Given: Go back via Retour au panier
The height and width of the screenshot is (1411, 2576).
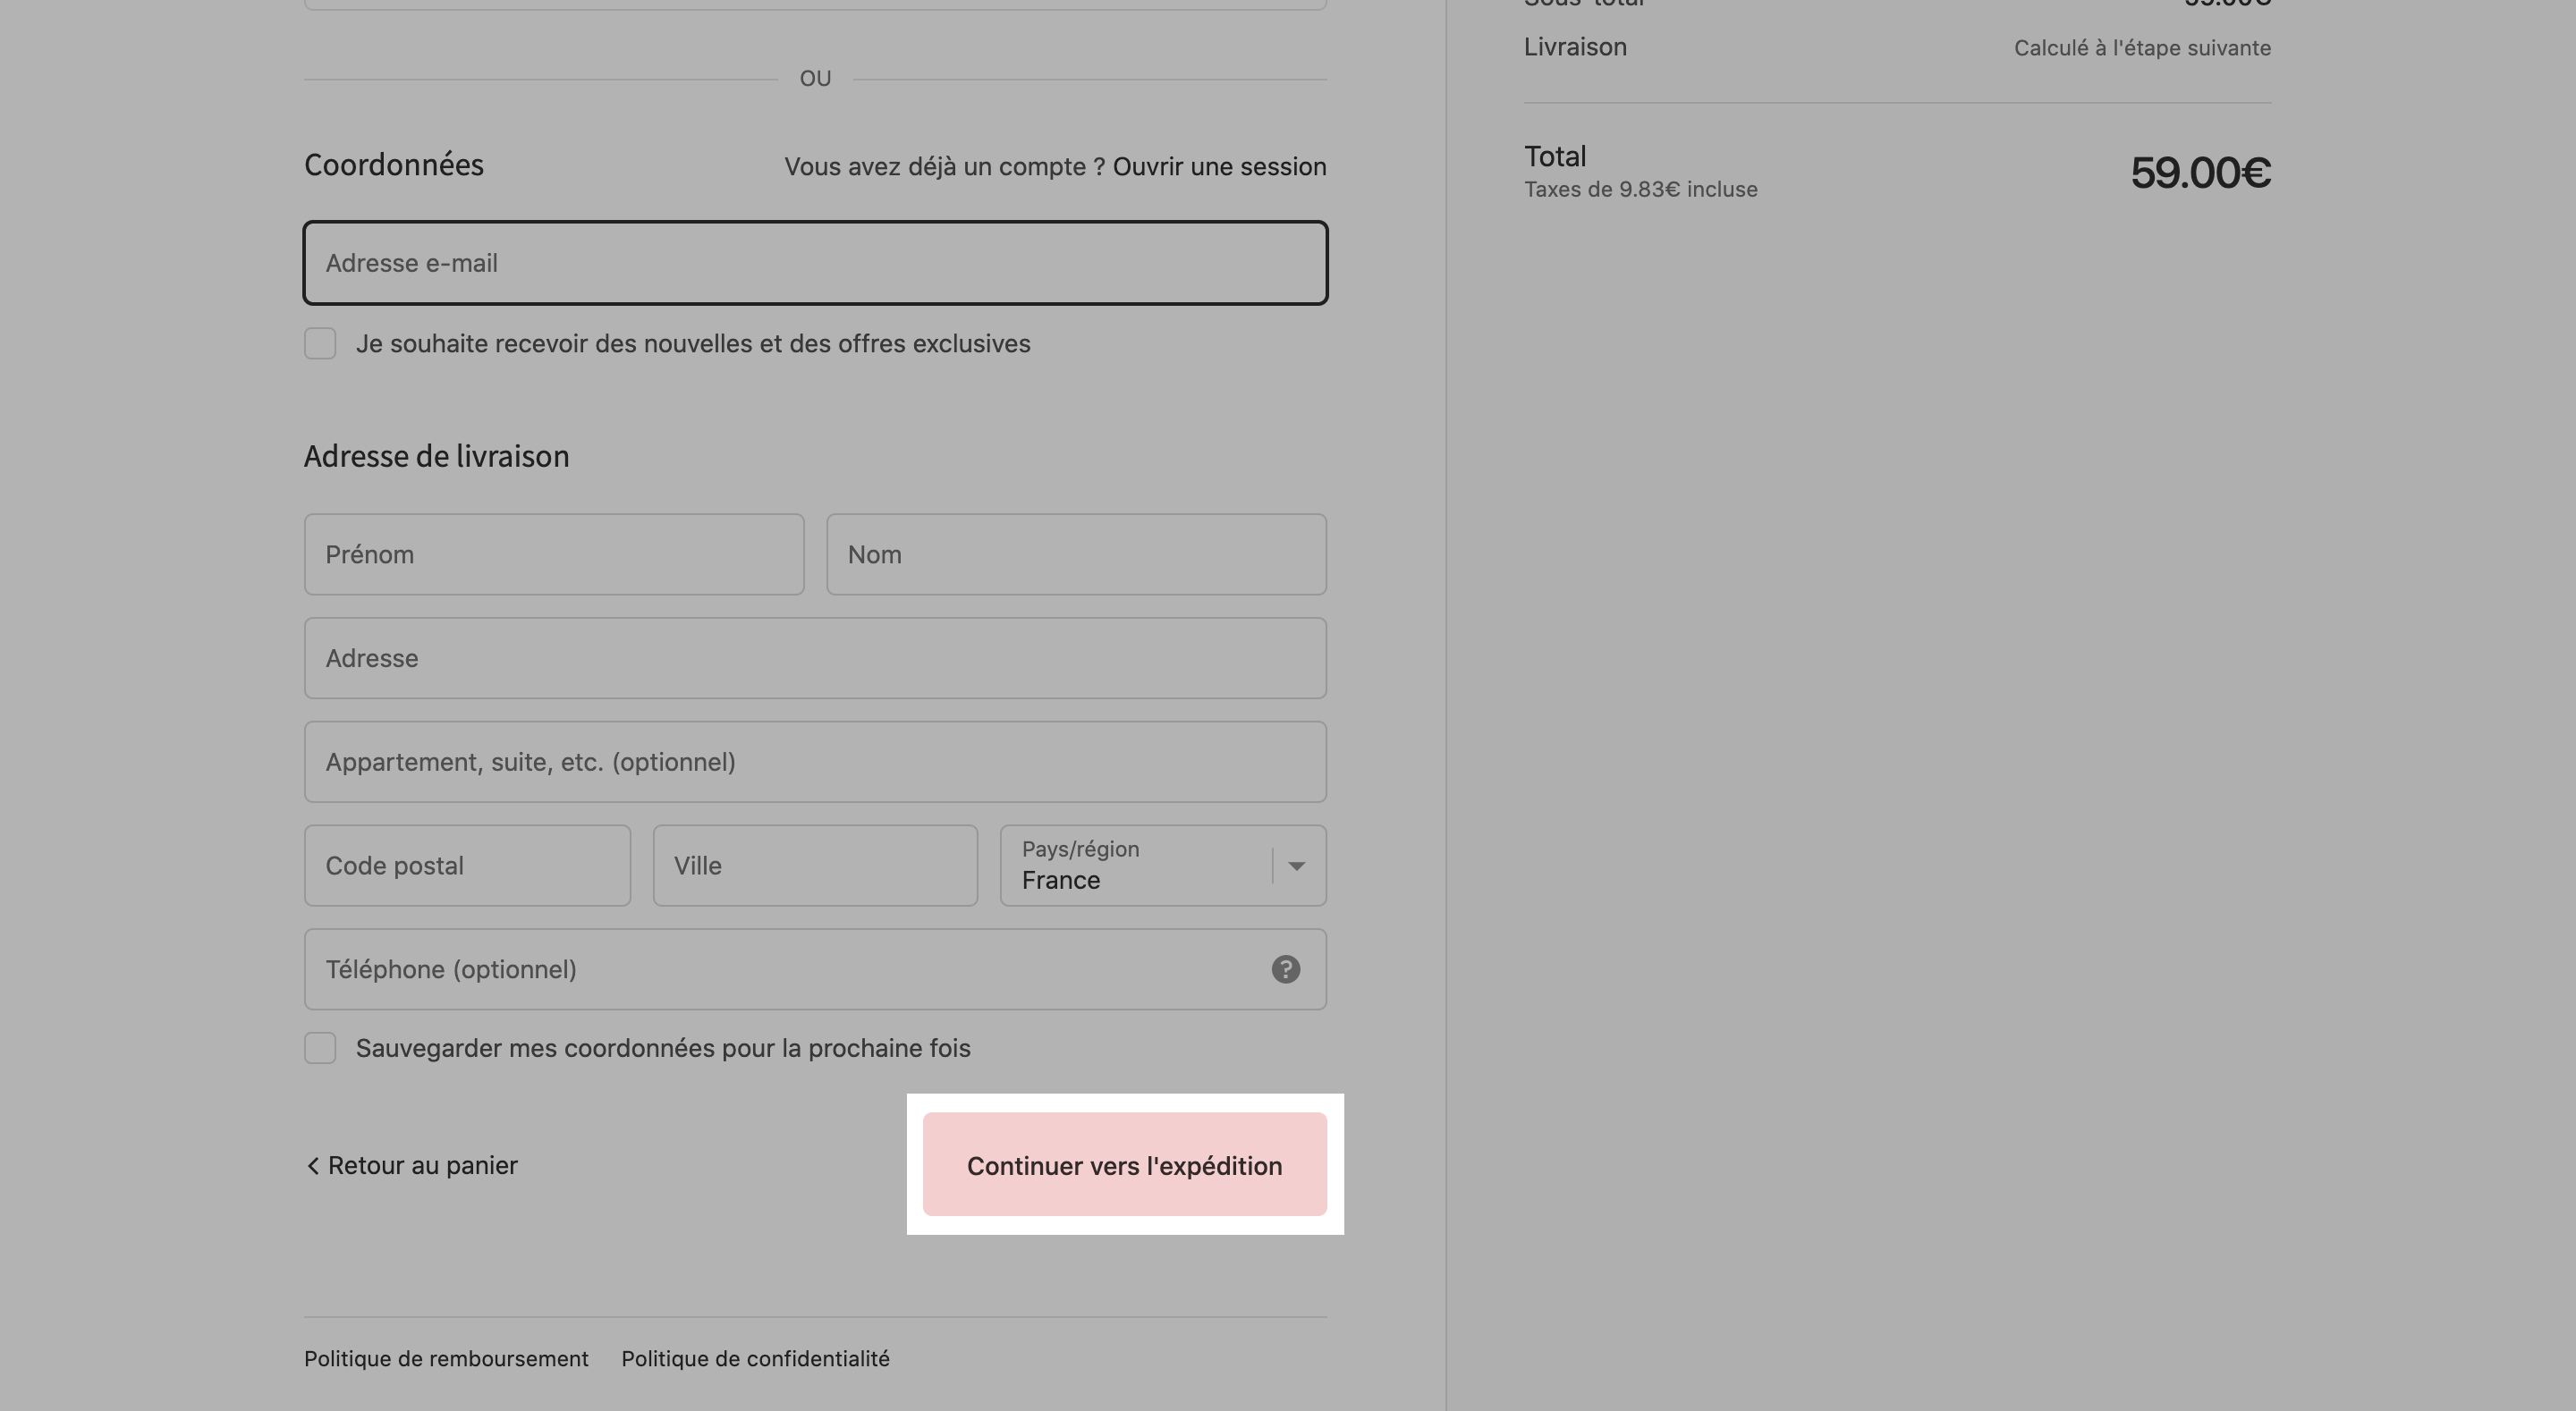Looking at the screenshot, I should [x=411, y=1165].
